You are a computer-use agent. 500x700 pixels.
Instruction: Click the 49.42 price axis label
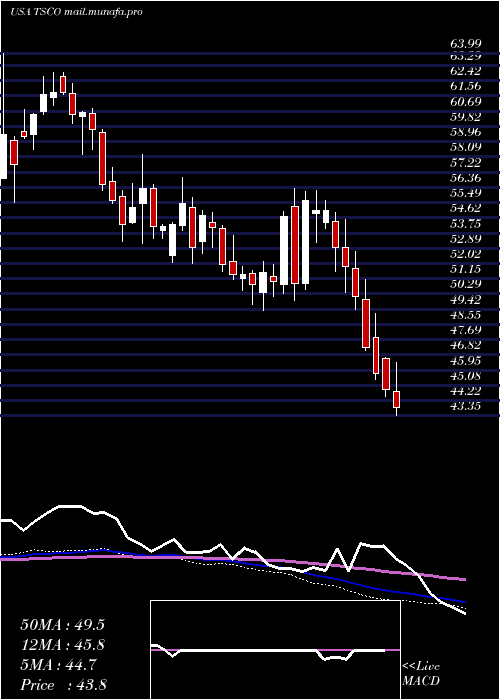tap(466, 299)
